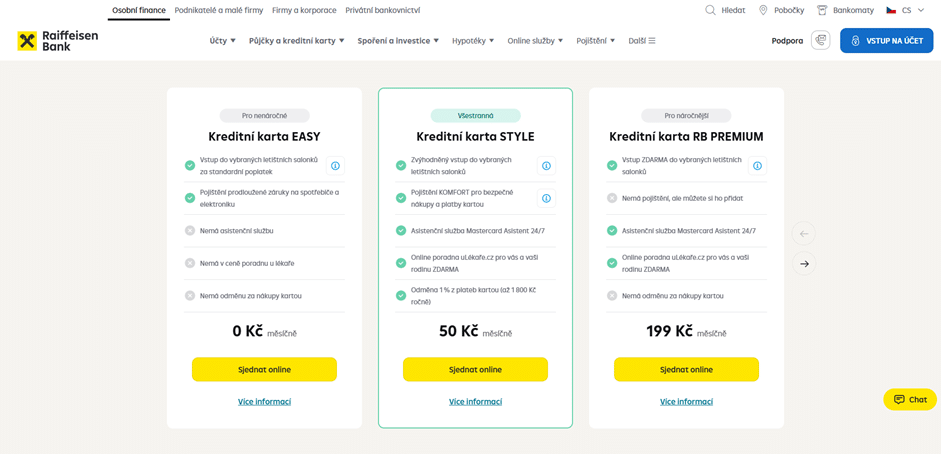Click the Pobočky location pin icon

coord(763,10)
